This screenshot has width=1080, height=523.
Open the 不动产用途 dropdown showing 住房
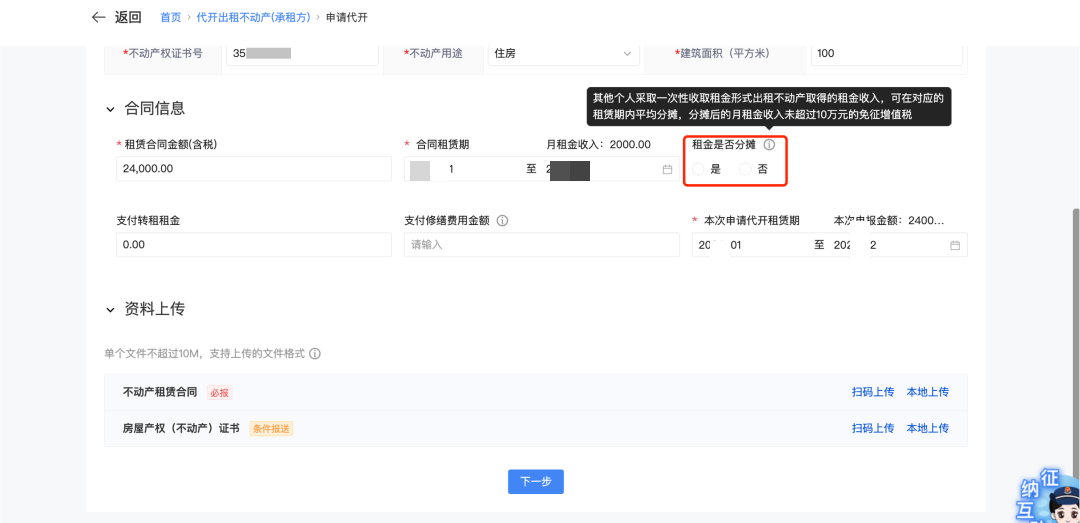coord(563,54)
